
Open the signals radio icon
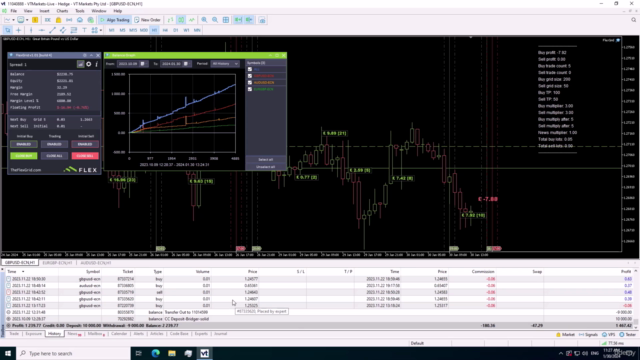click(x=69, y=20)
